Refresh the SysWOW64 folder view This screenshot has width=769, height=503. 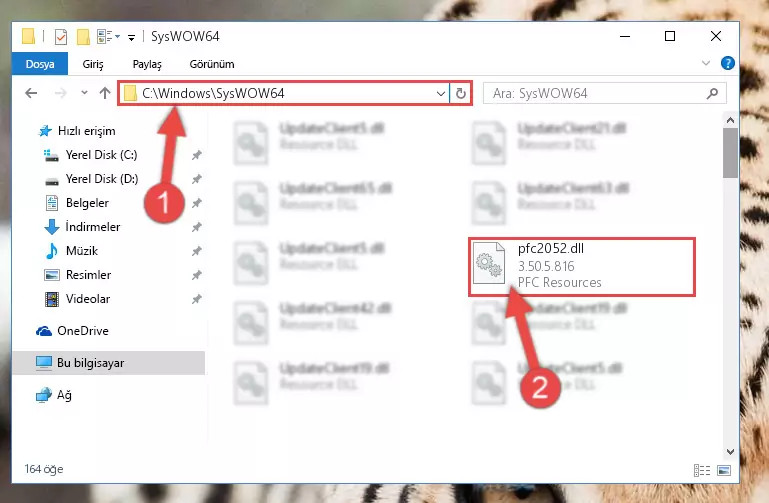pyautogui.click(x=461, y=93)
